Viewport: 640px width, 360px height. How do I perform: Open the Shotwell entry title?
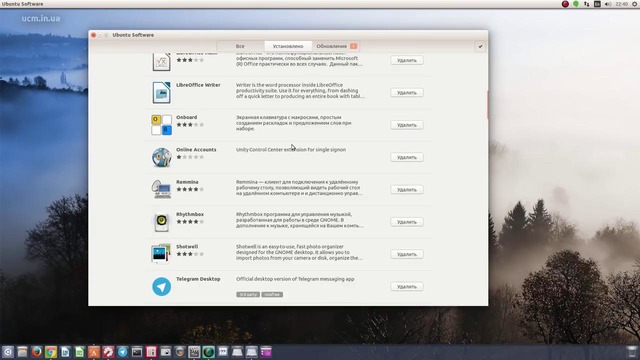187,247
